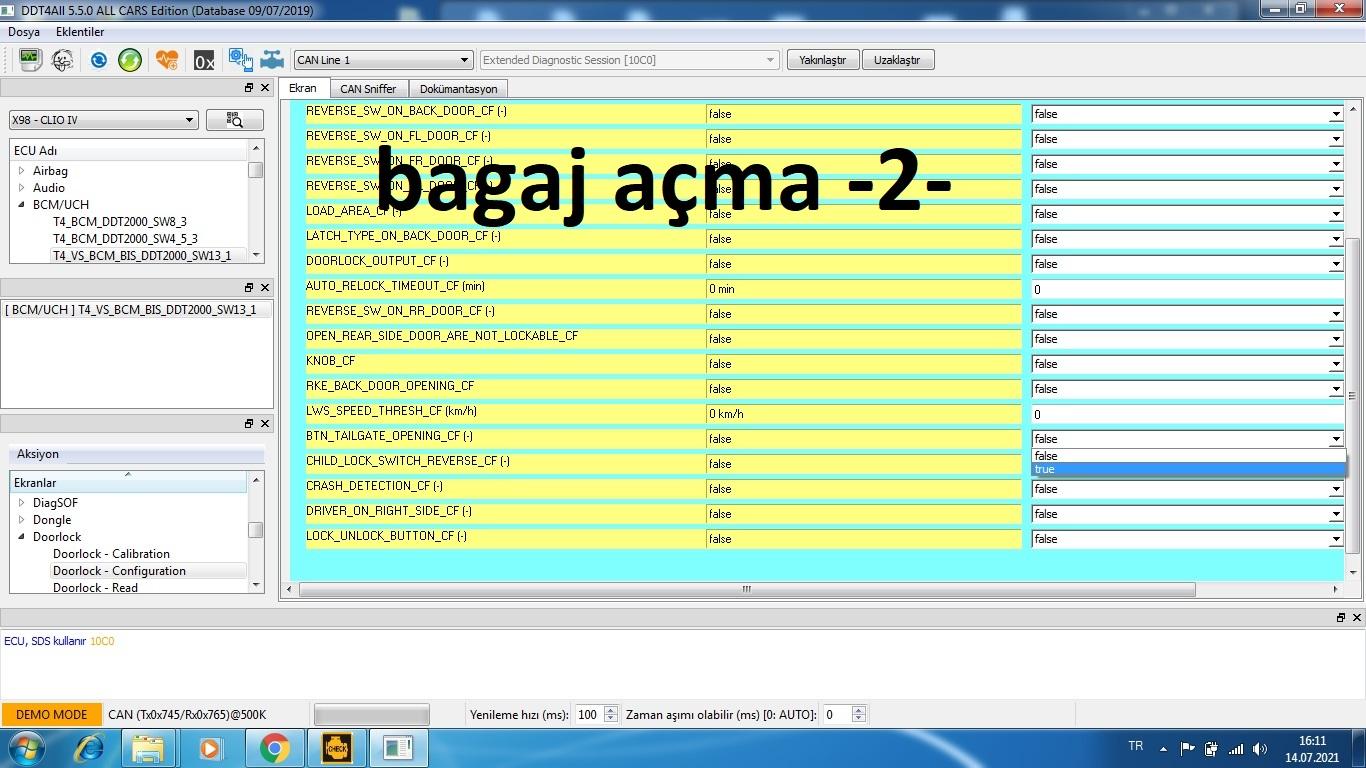Click the orange heartbeat heart icon
The width and height of the screenshot is (1366, 768).
pos(167,60)
